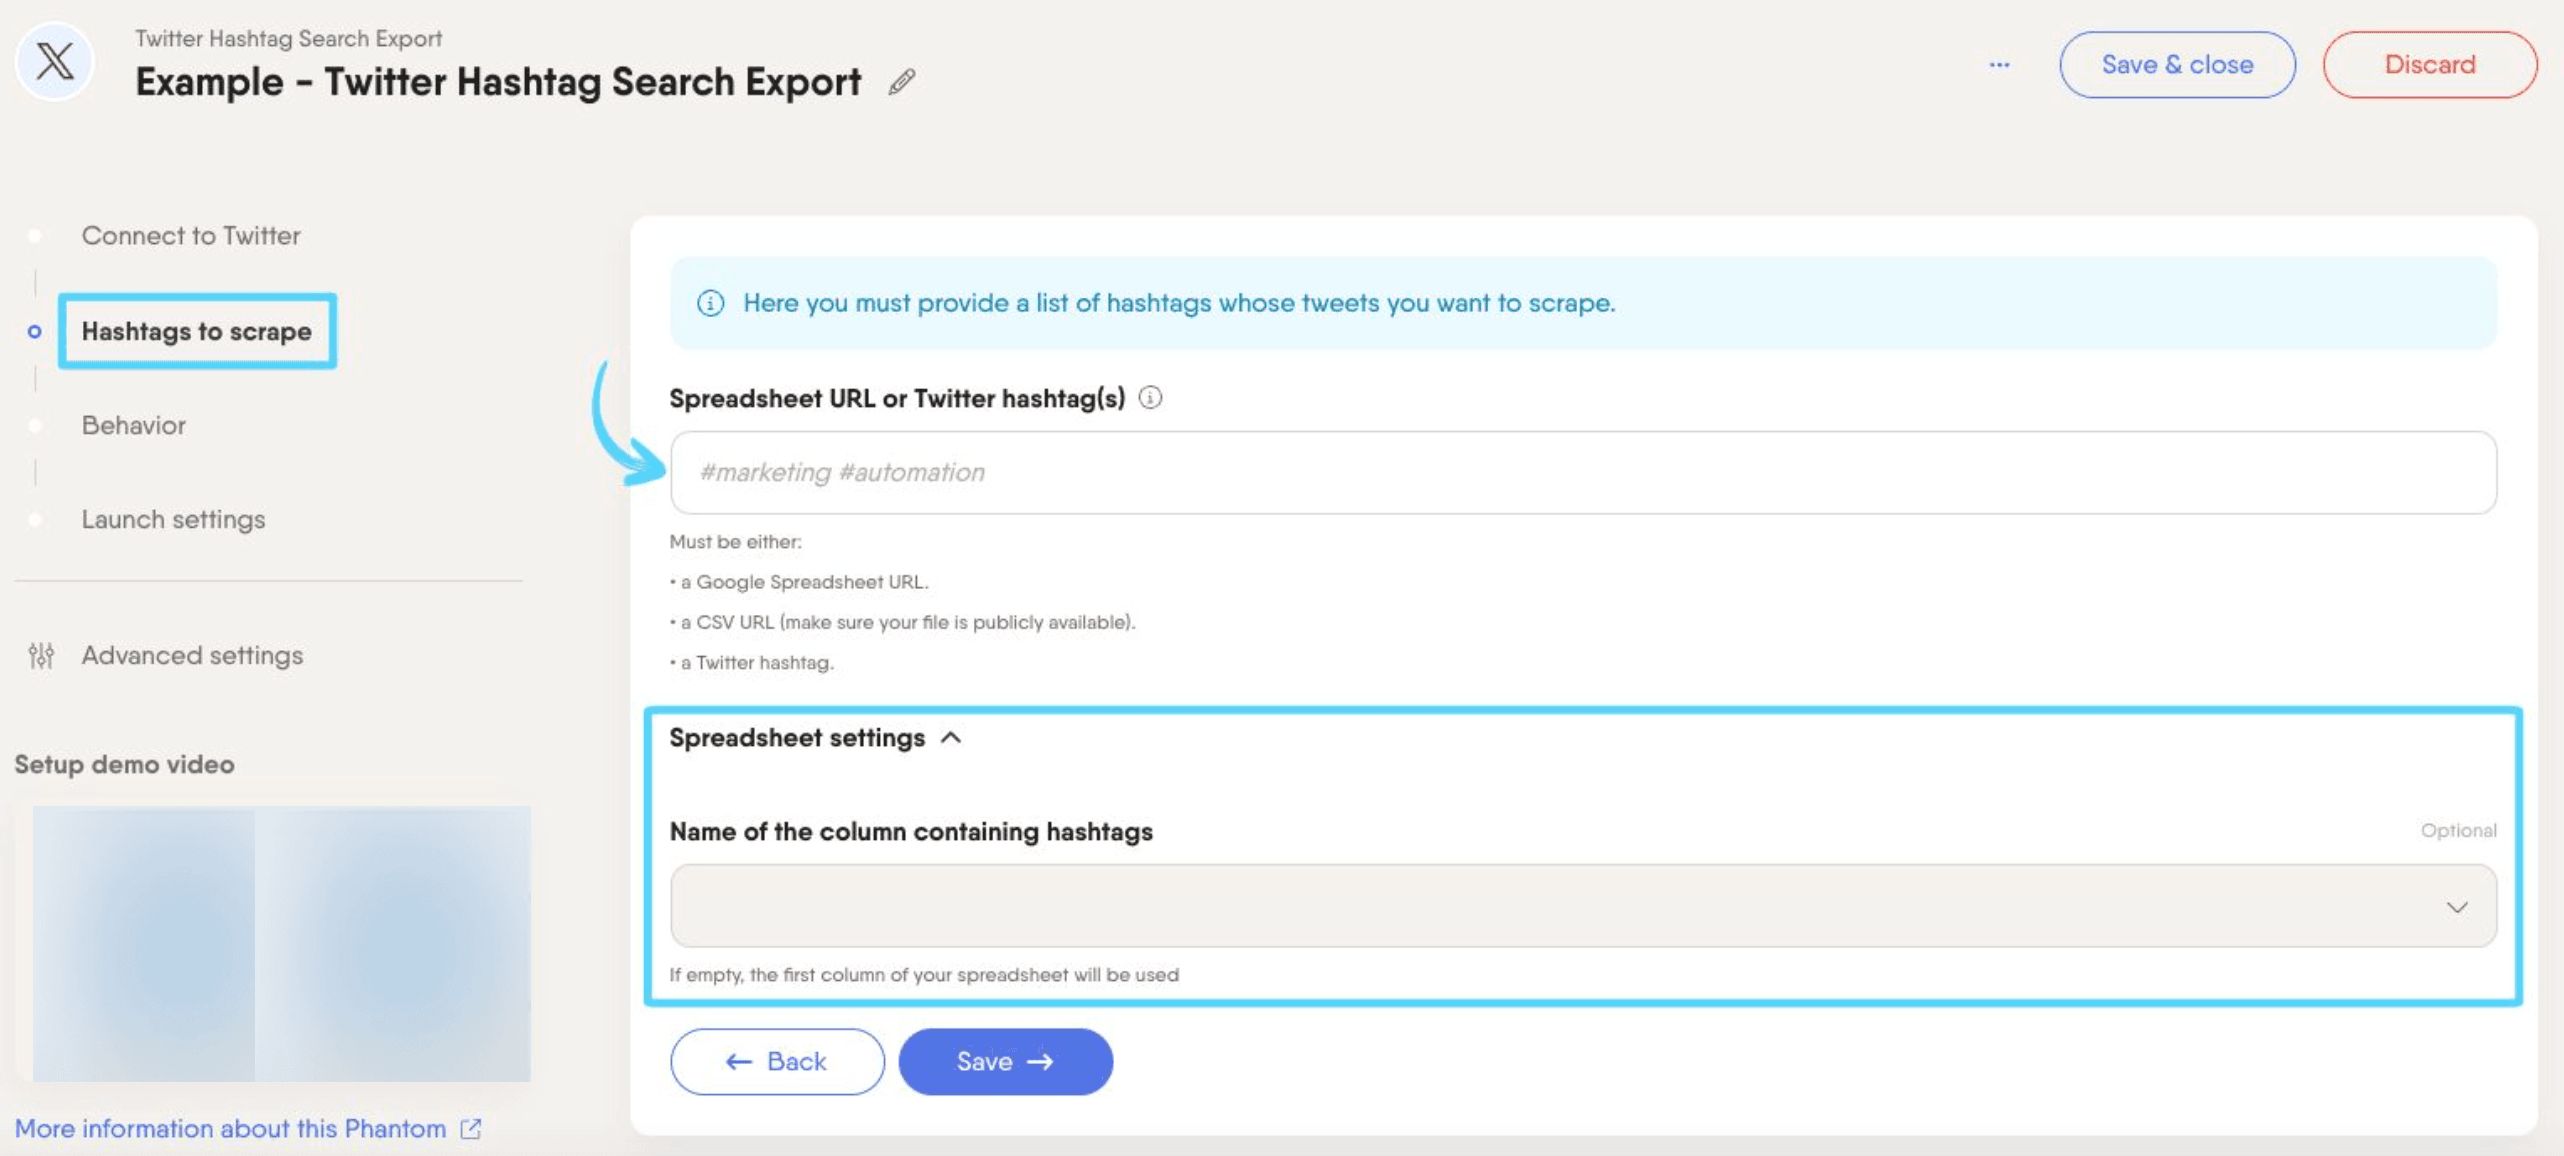Click the X (Twitter) logo icon
Image resolution: width=2564 pixels, height=1156 pixels.
55,62
